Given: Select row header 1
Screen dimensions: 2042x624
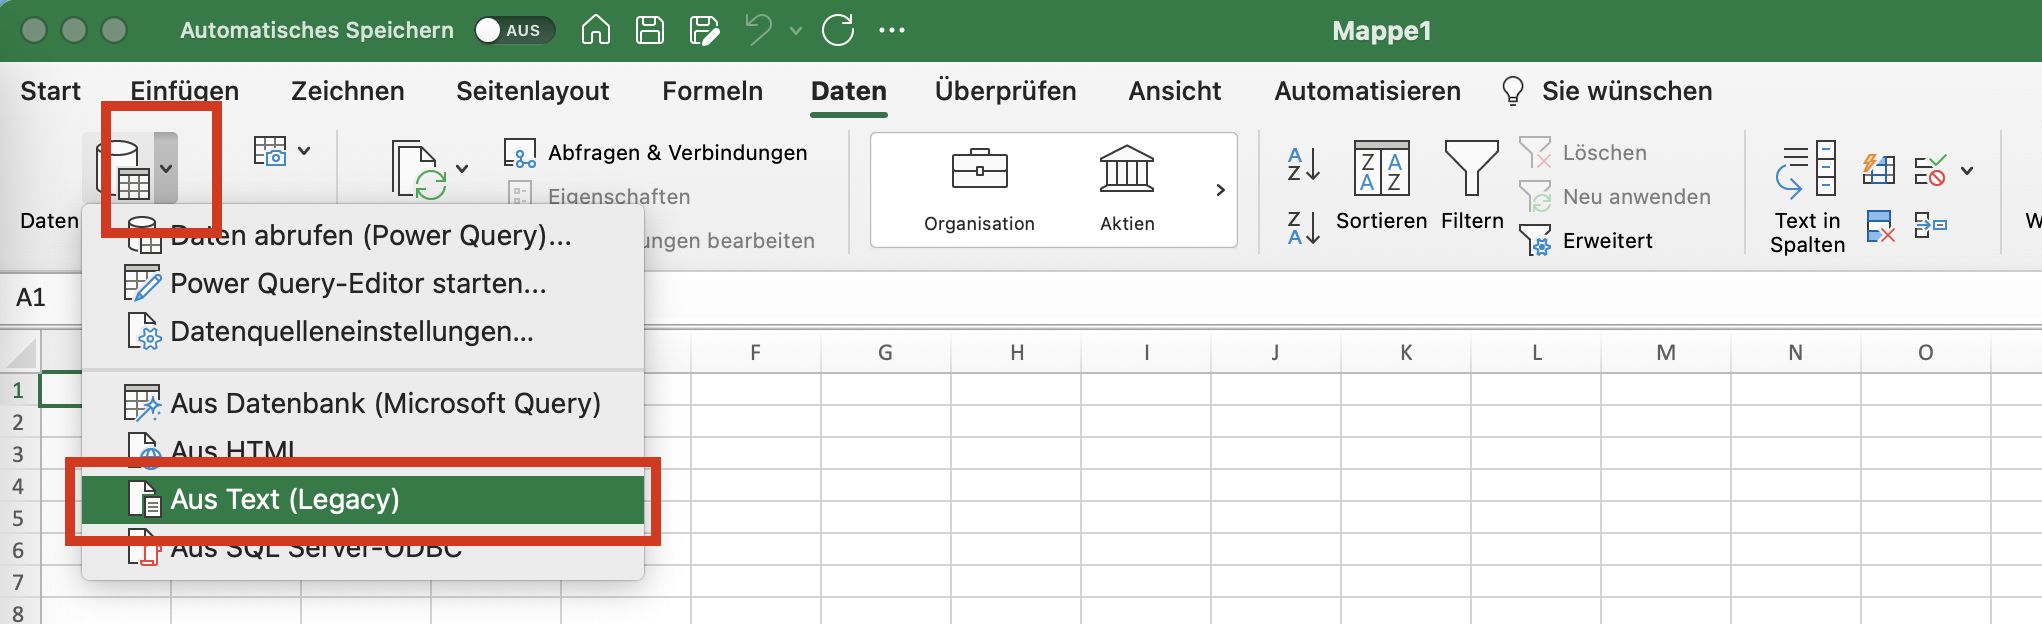Looking at the screenshot, I should click(x=18, y=390).
